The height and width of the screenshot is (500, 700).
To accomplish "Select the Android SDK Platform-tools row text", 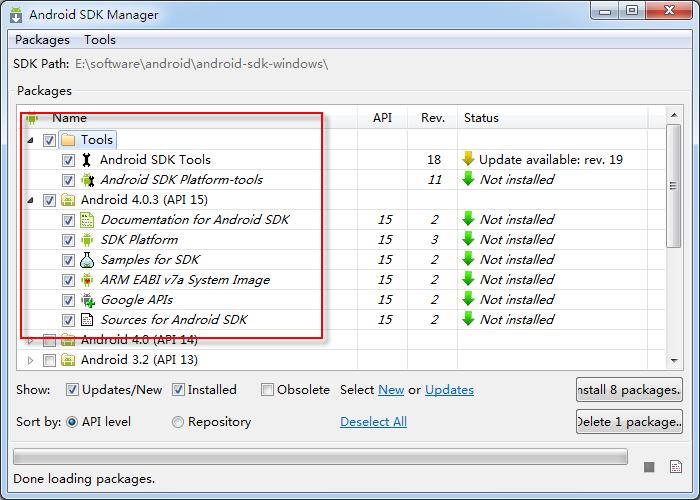I will [182, 179].
